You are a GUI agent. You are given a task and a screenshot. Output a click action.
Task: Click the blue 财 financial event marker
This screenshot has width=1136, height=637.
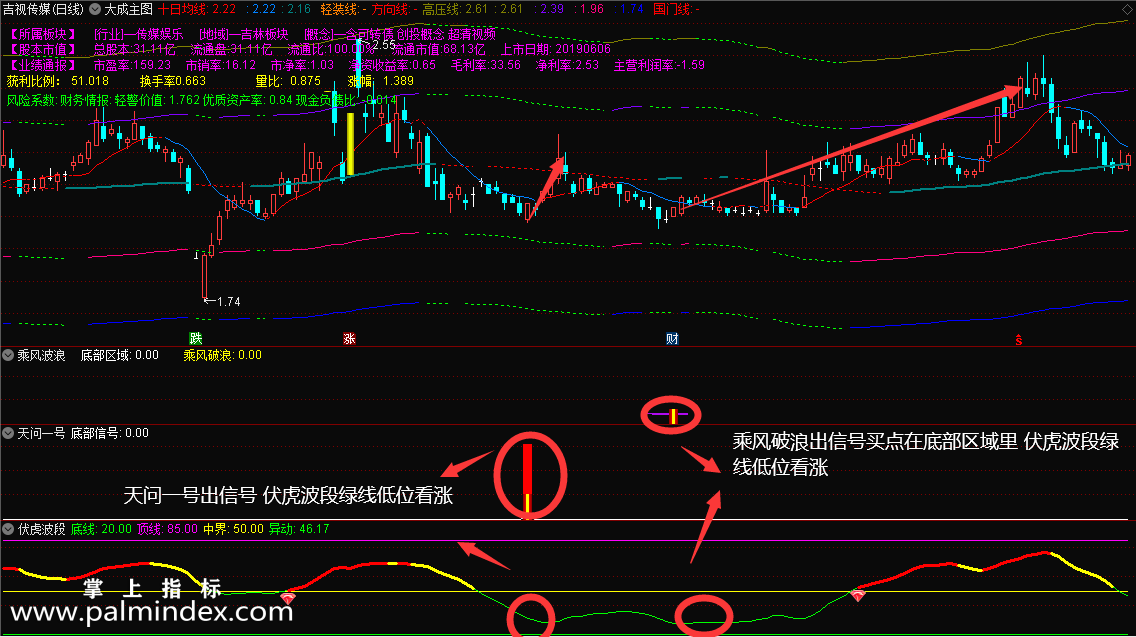pyautogui.click(x=672, y=338)
